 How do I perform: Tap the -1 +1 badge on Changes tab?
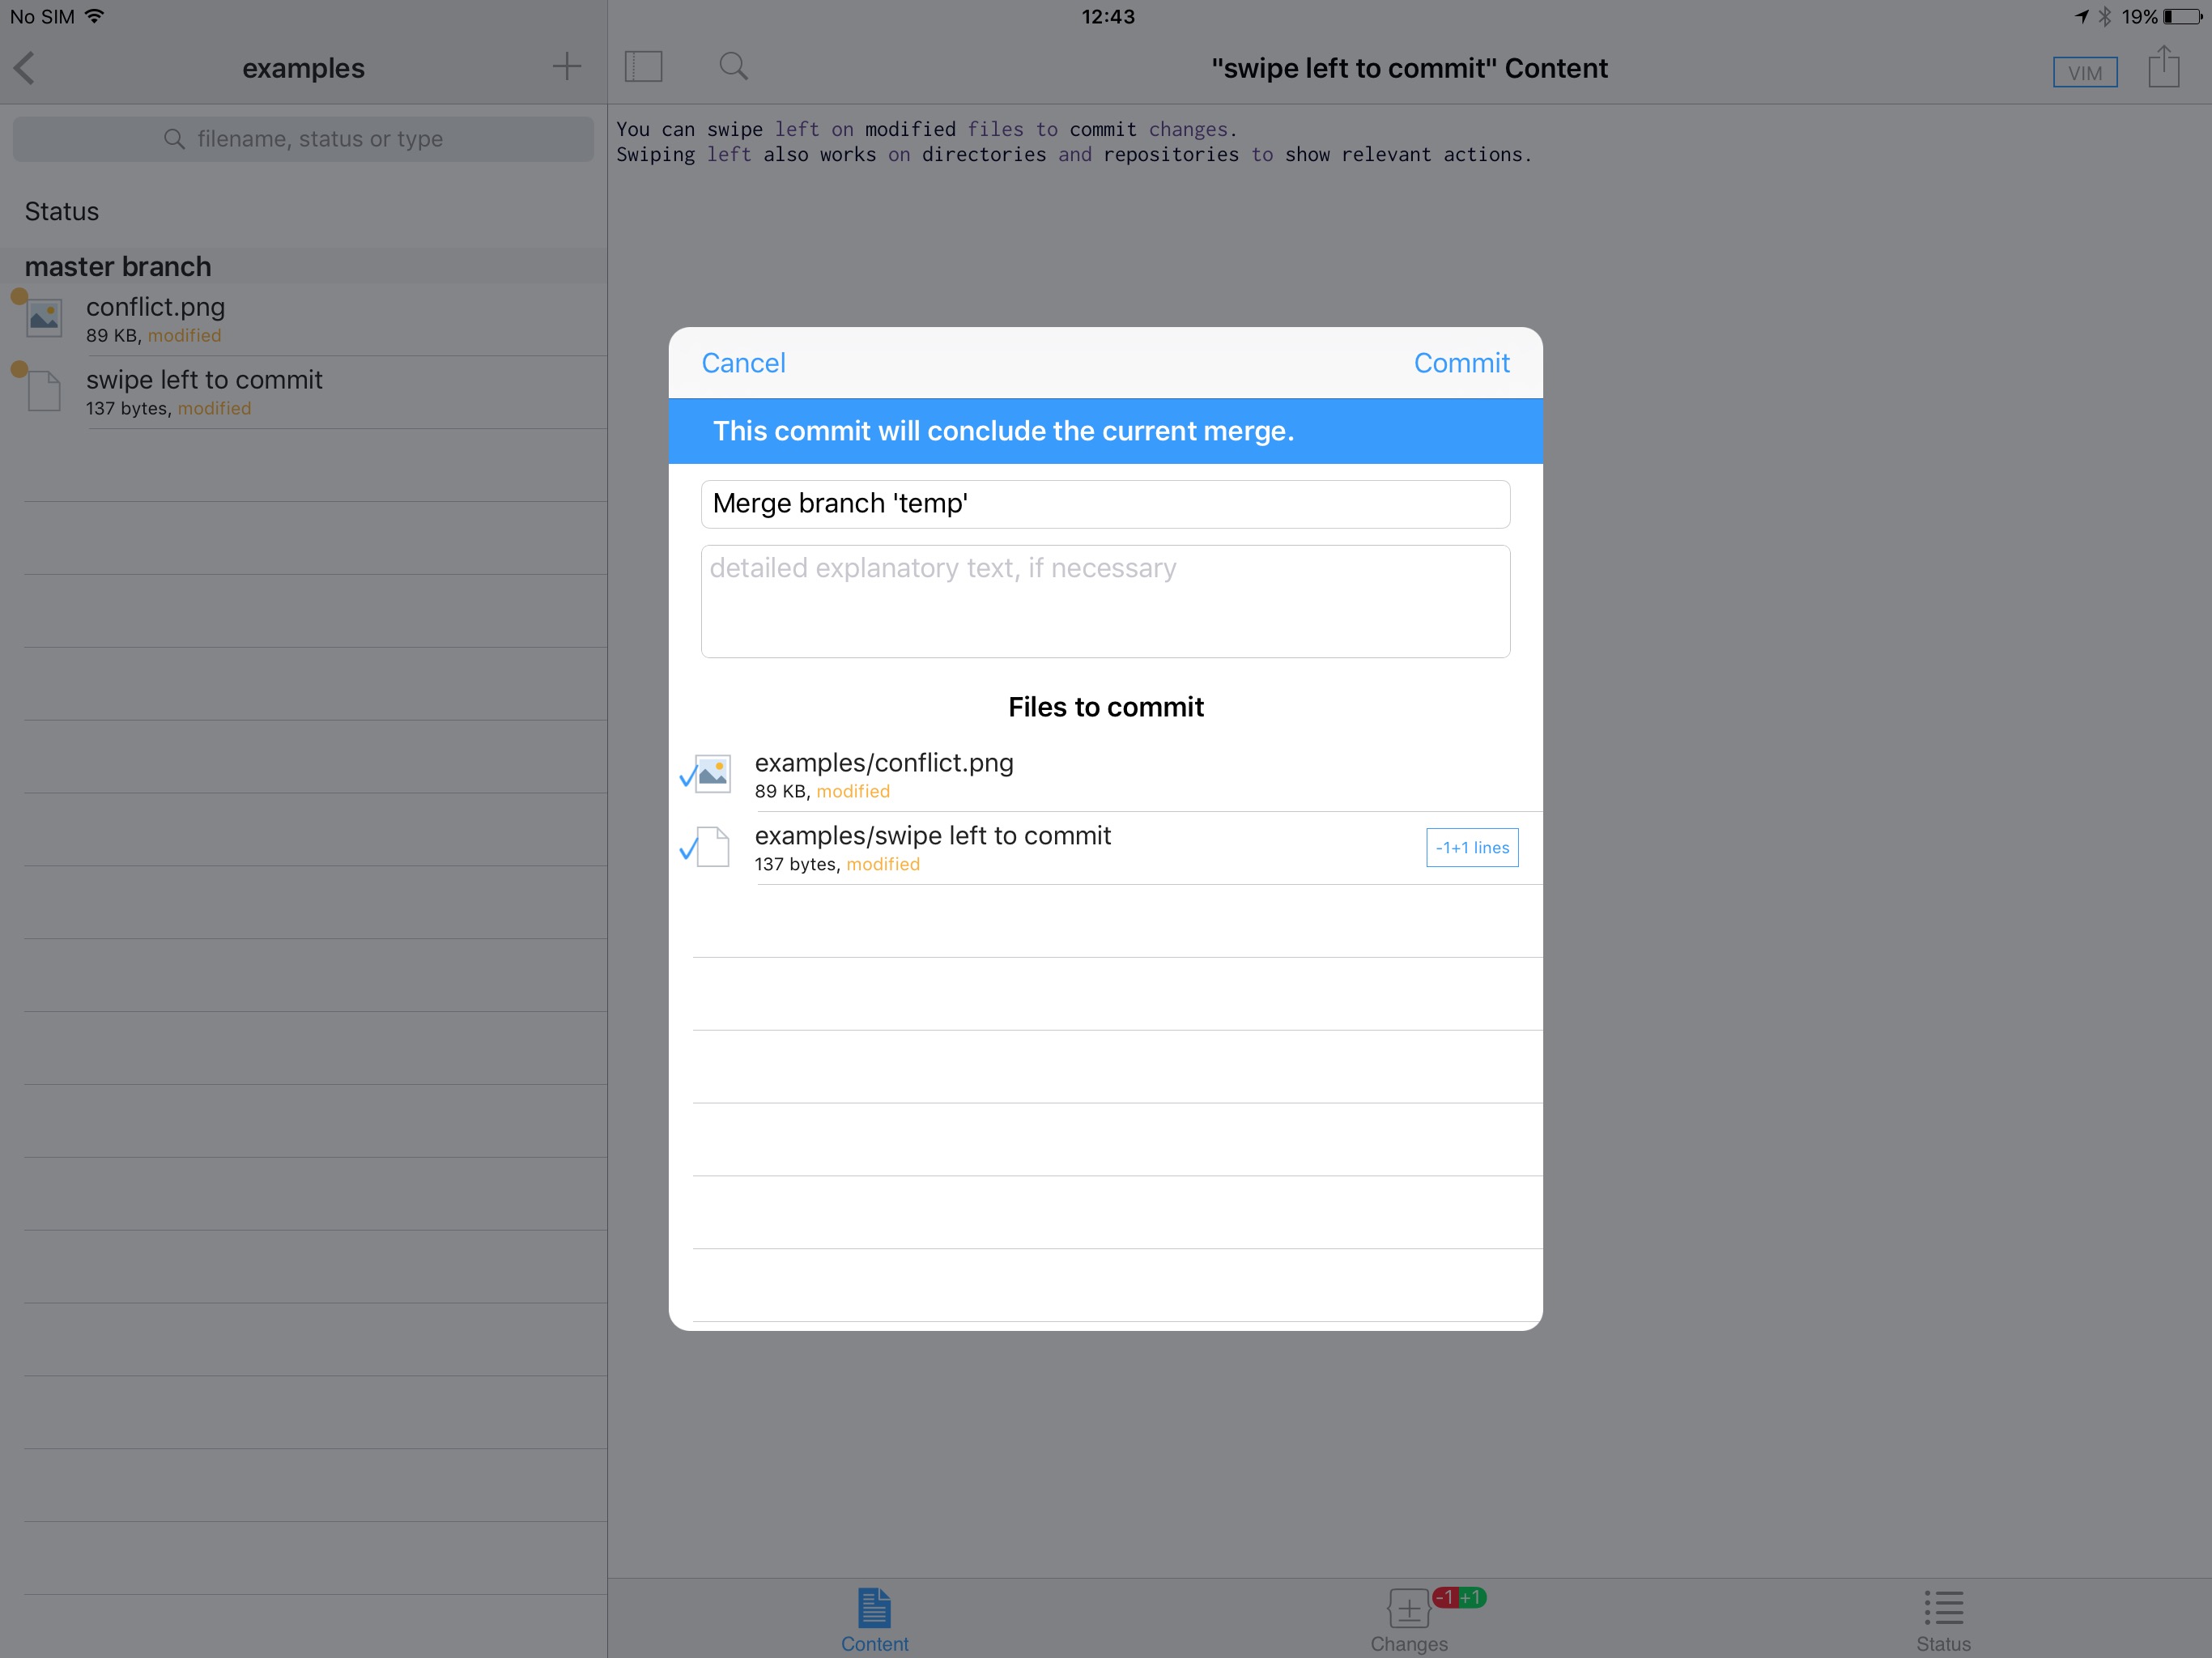point(1459,1597)
